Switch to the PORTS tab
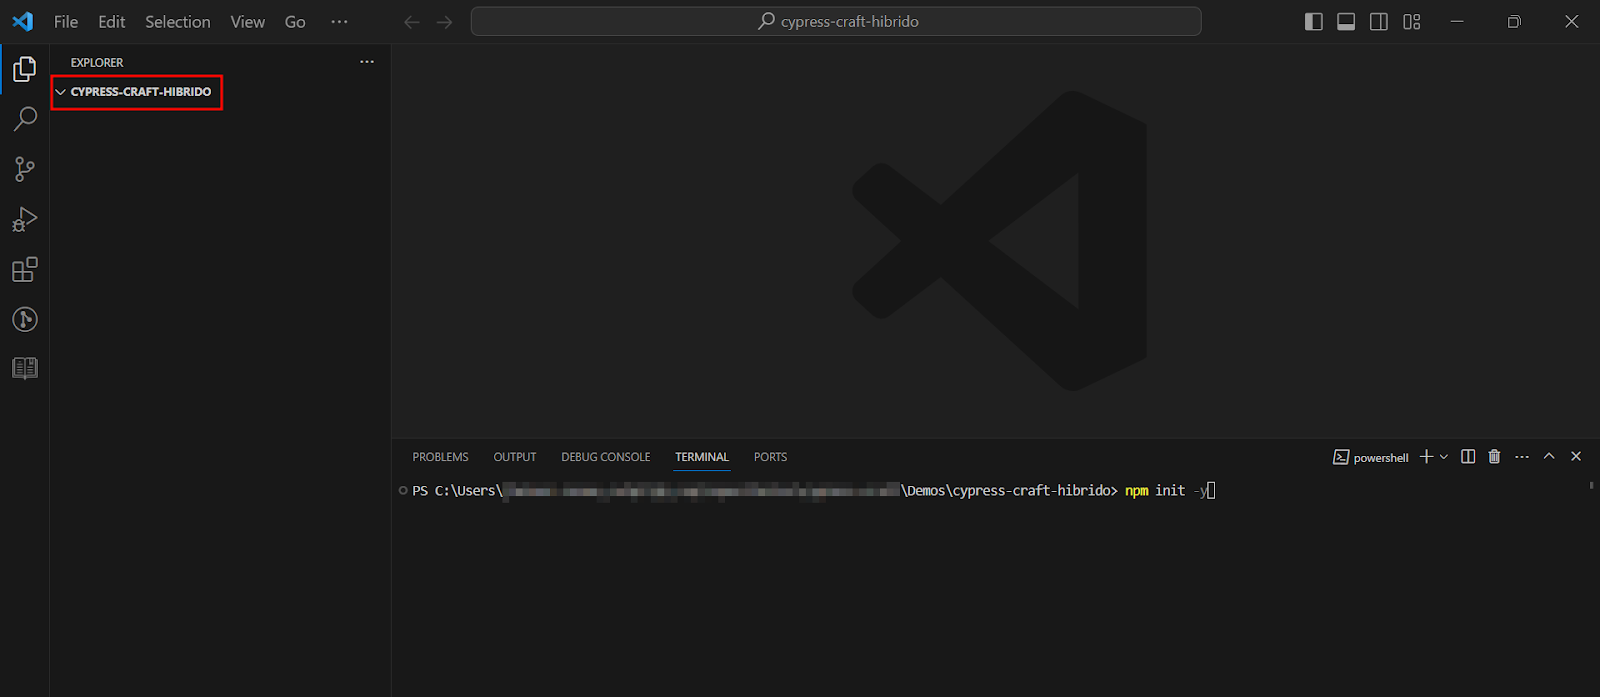Image resolution: width=1600 pixels, height=697 pixels. (x=771, y=457)
